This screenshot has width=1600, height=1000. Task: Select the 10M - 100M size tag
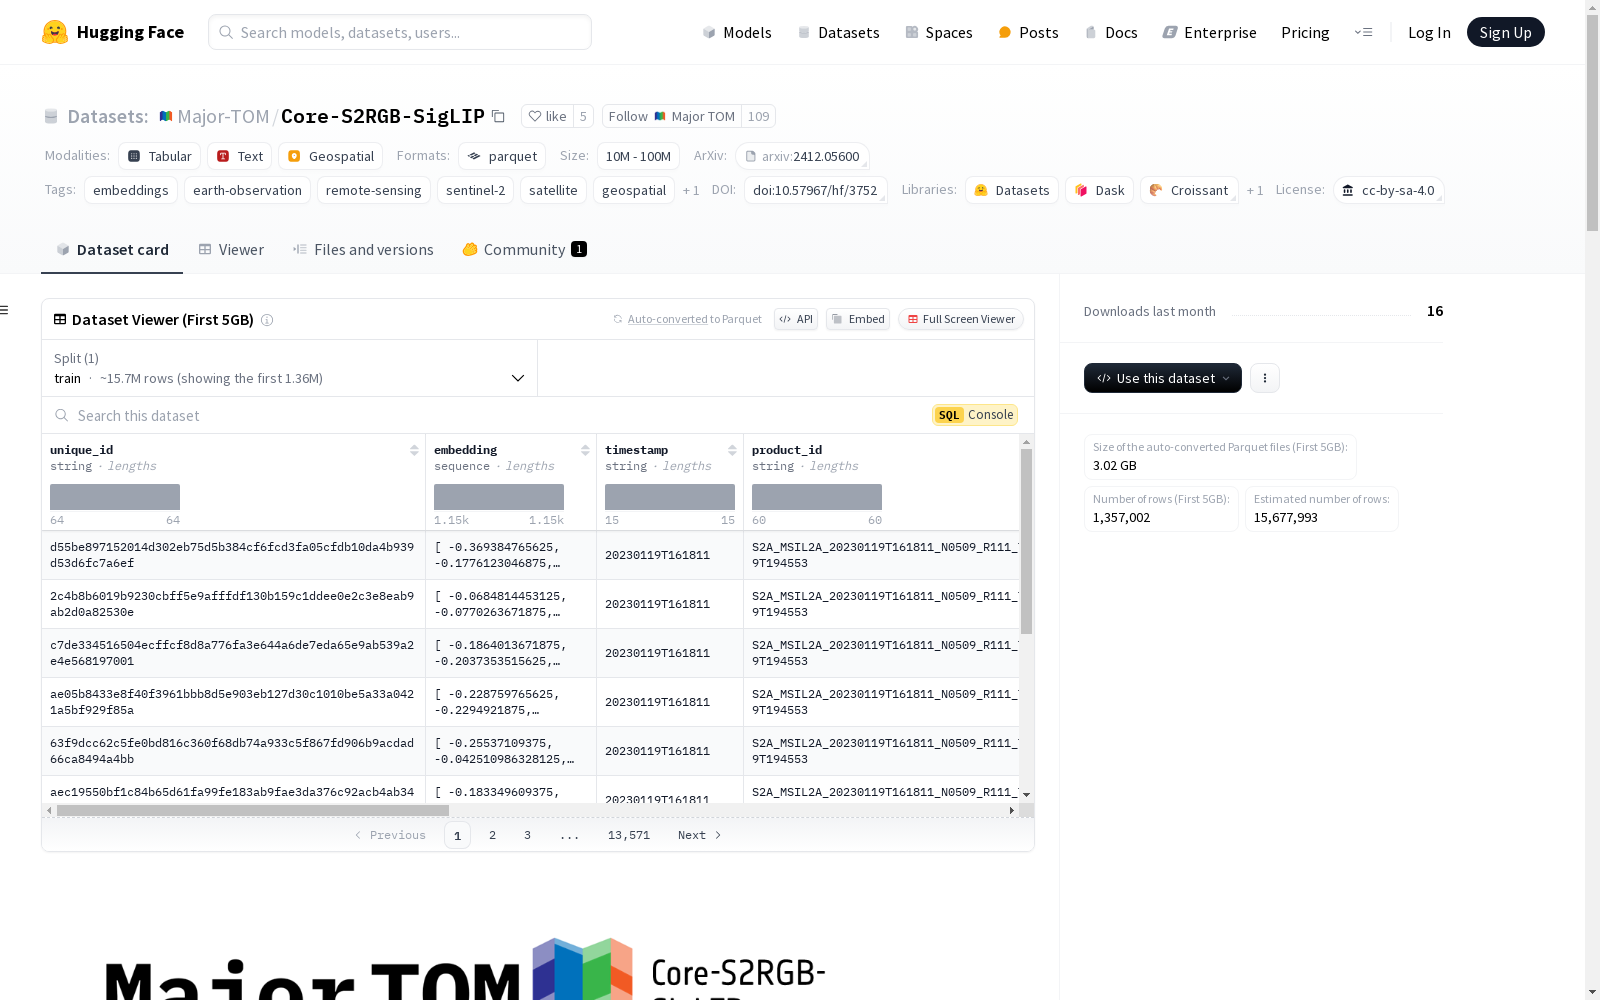[x=638, y=156]
